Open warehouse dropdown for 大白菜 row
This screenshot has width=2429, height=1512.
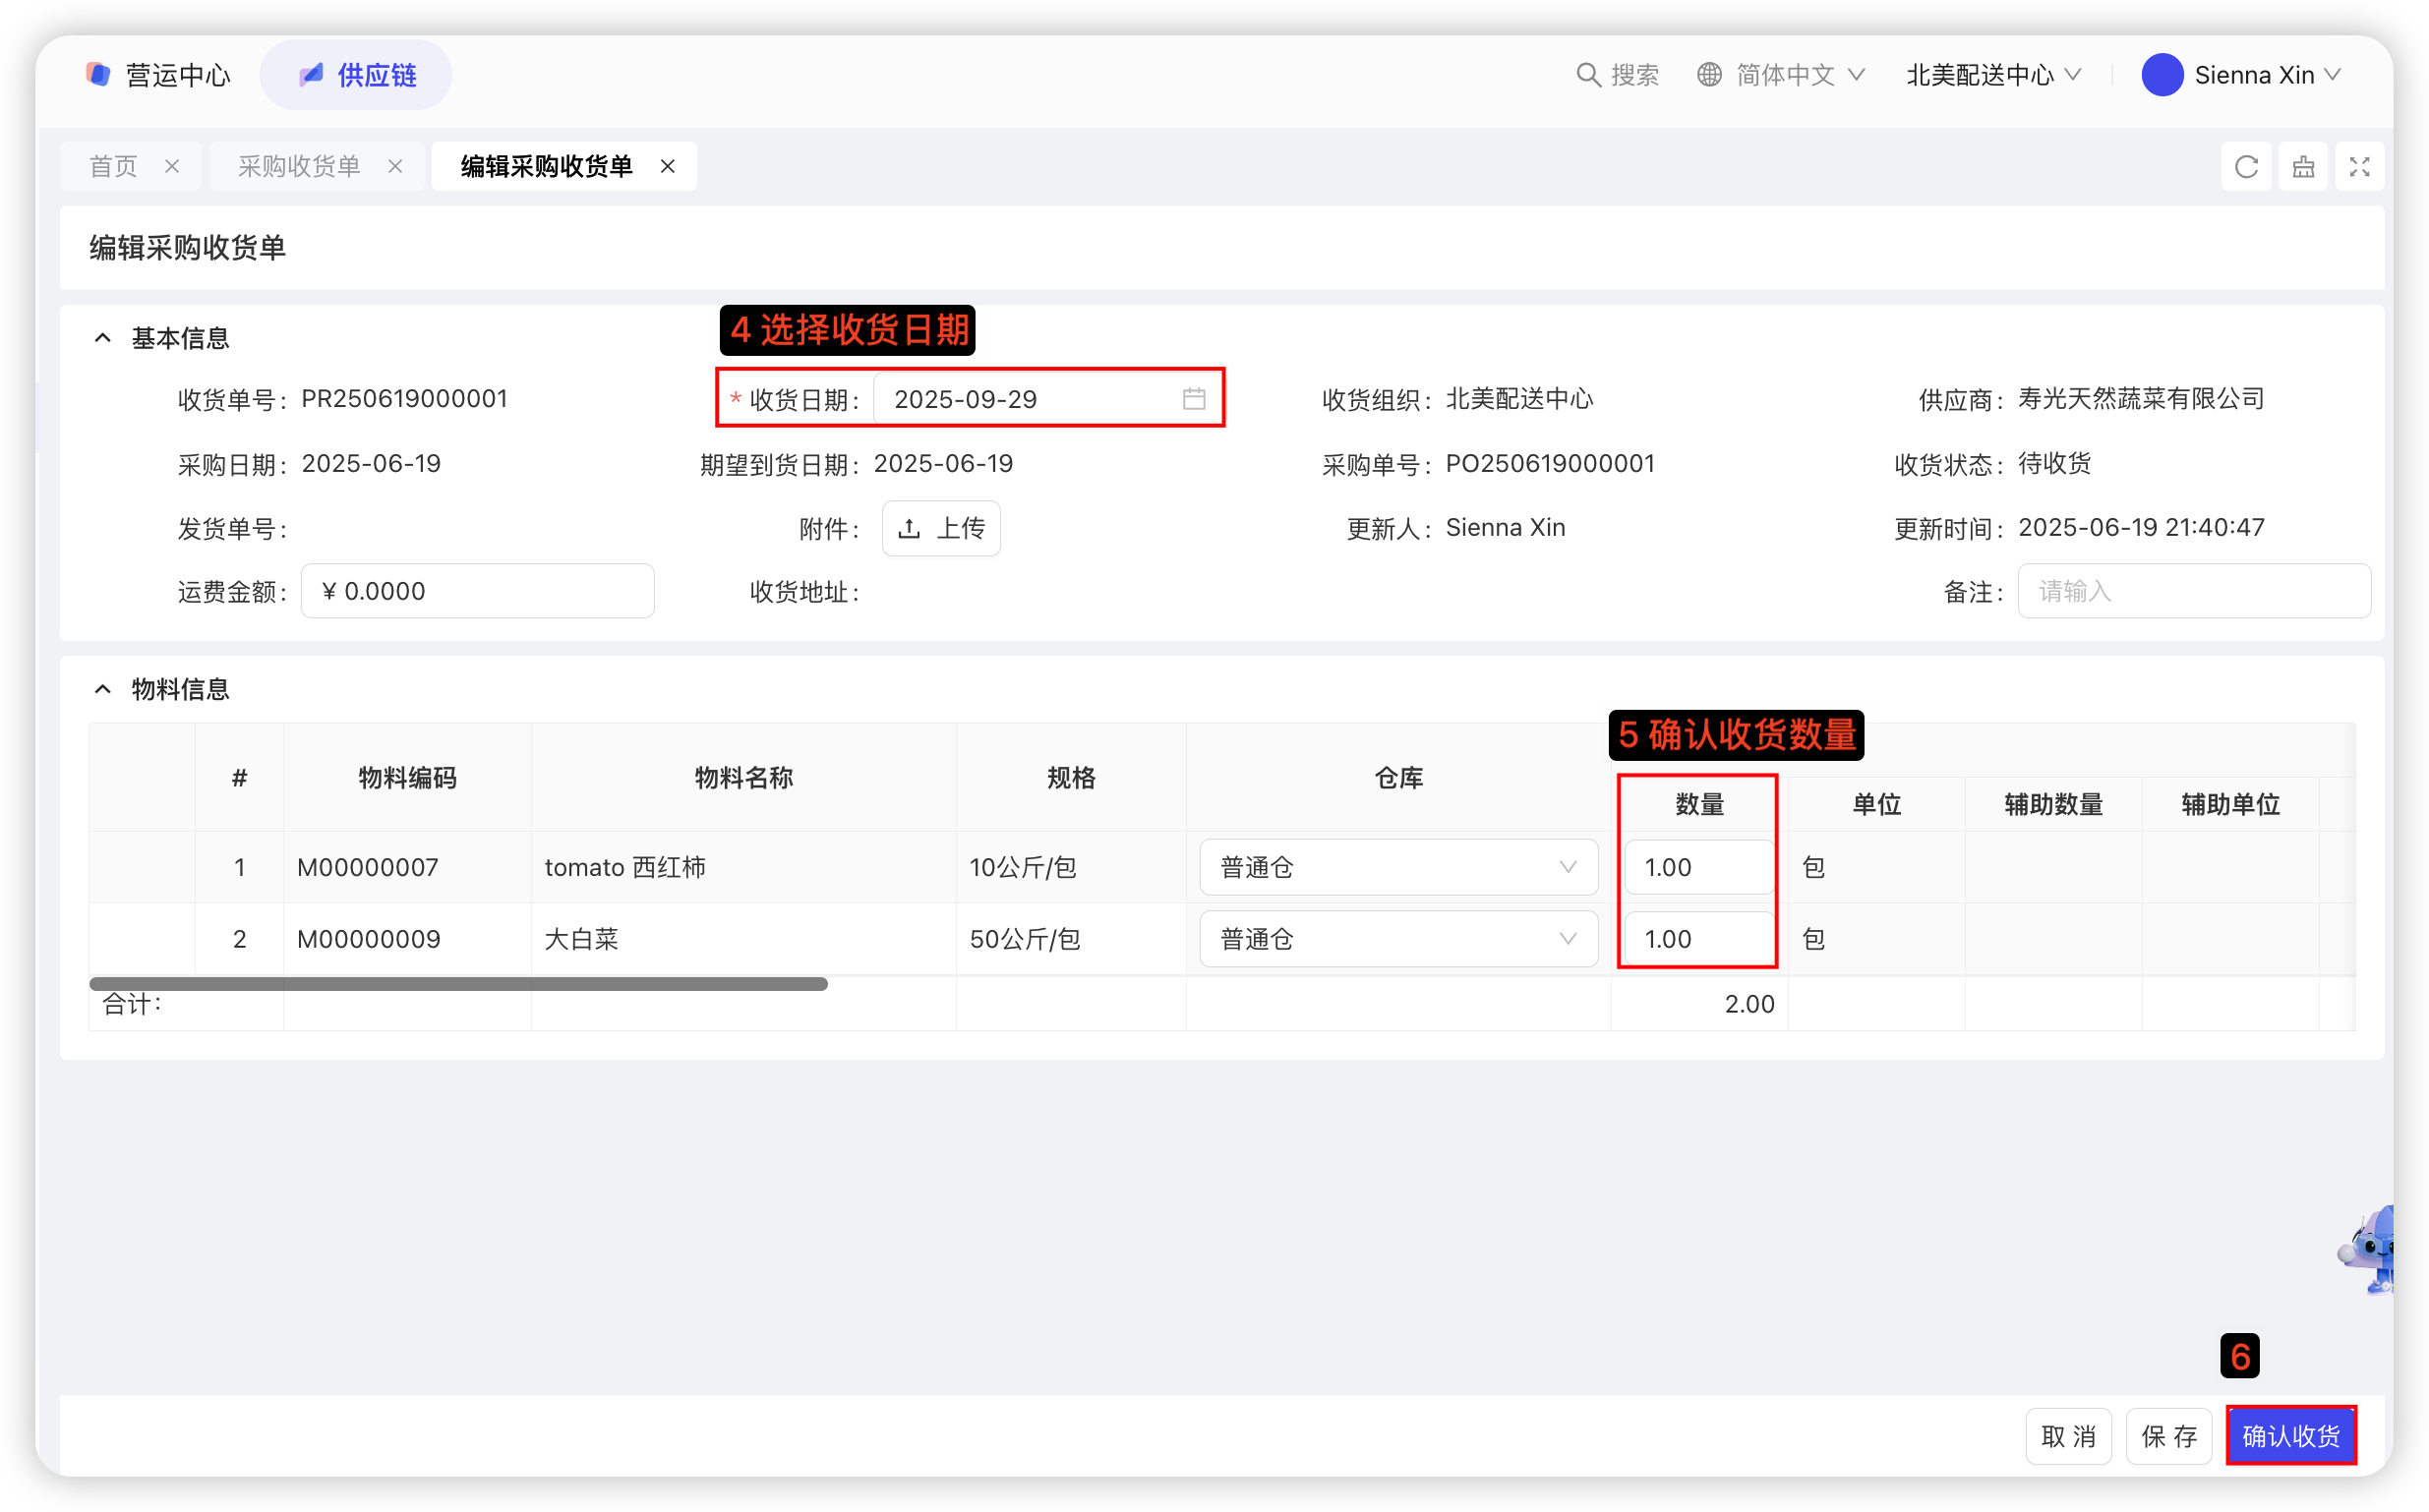pos(1398,939)
